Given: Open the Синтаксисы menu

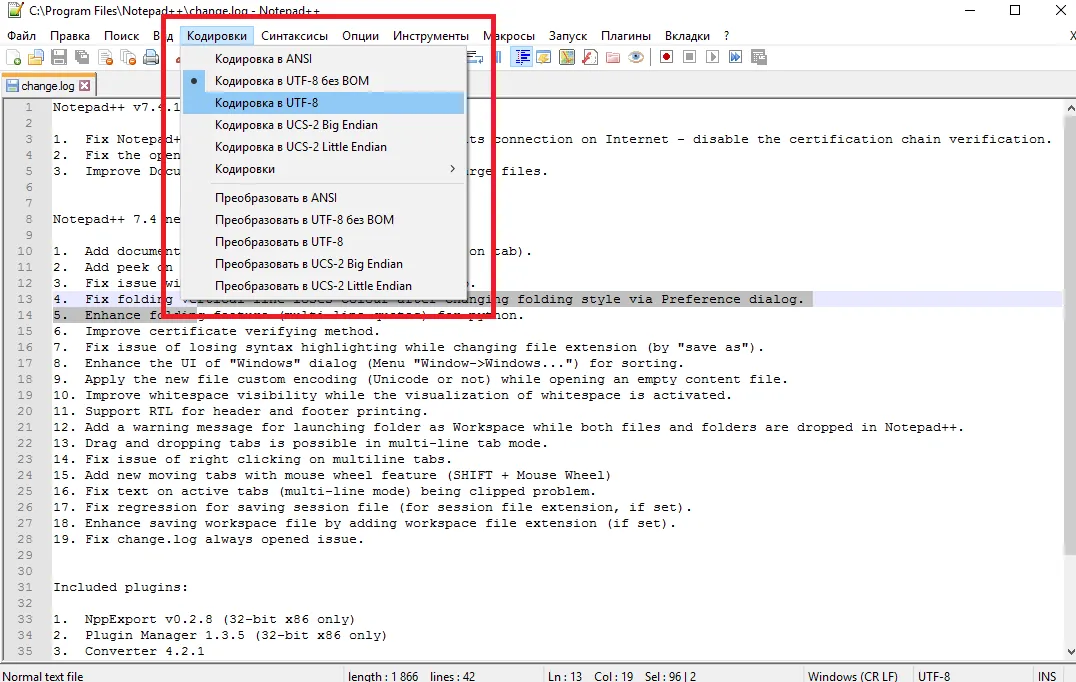Looking at the screenshot, I should click(x=294, y=36).
